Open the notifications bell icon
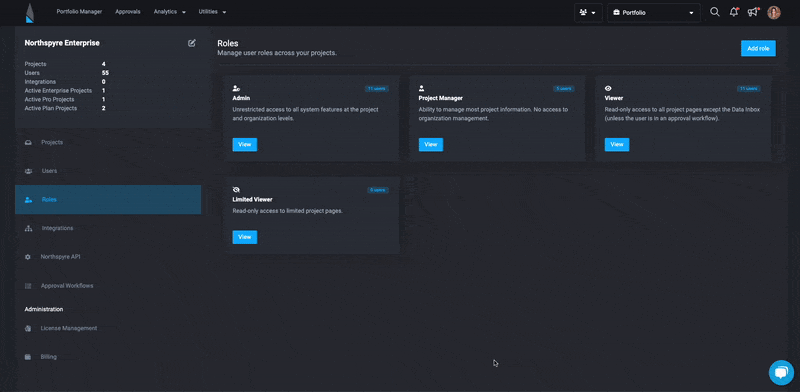This screenshot has width=800, height=392. point(734,12)
